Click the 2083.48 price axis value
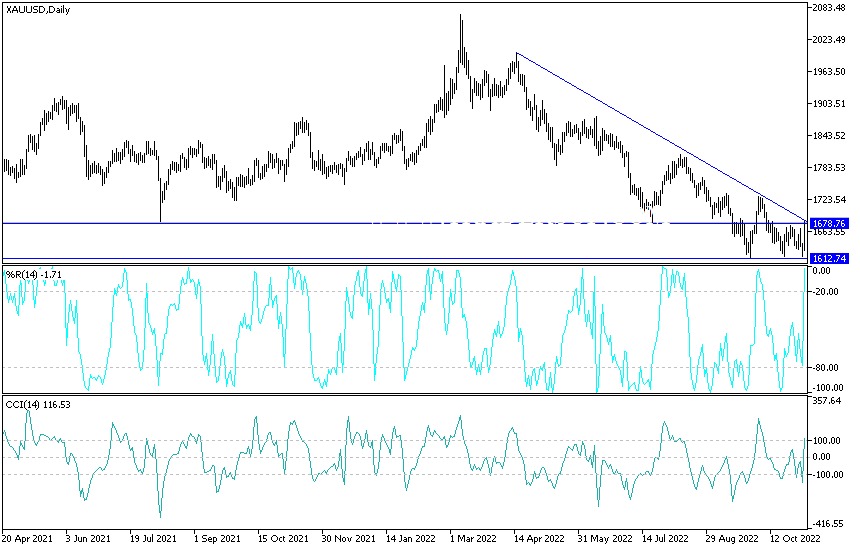 click(829, 8)
